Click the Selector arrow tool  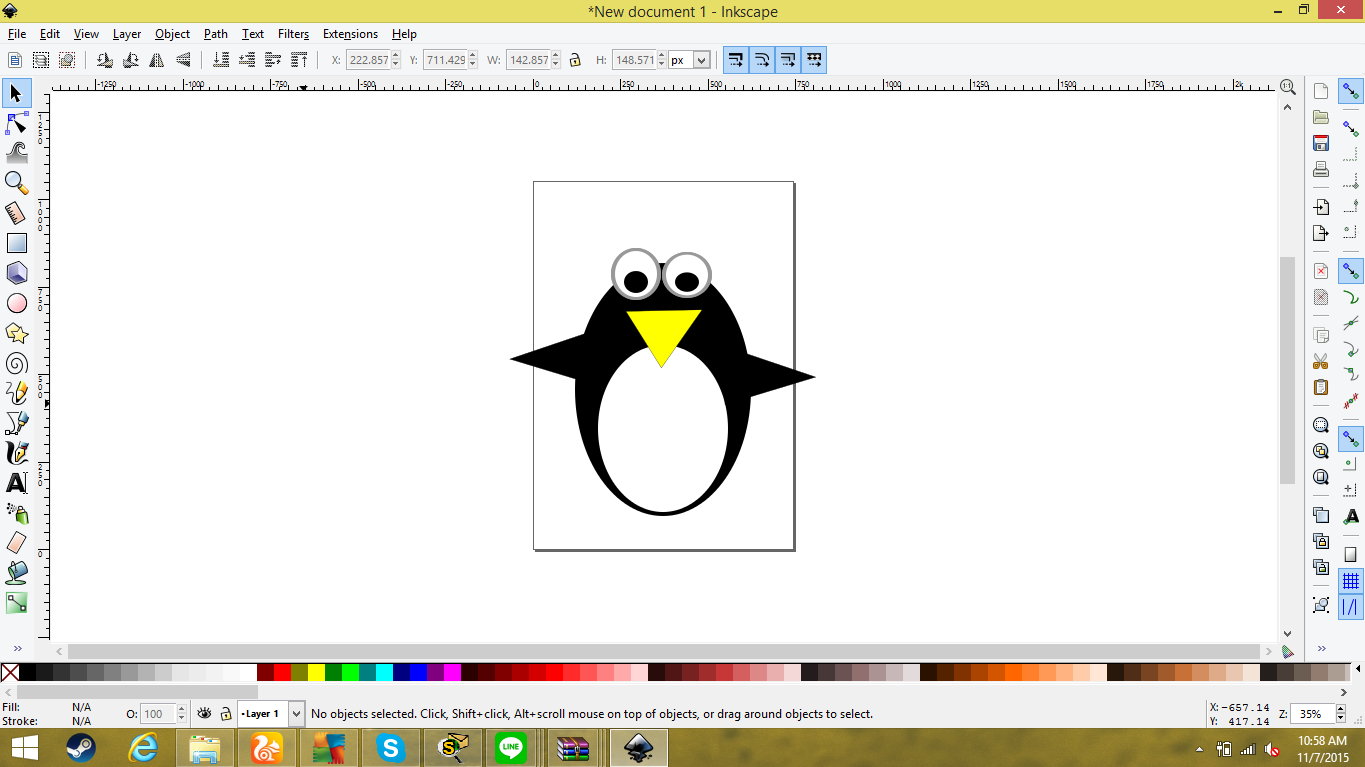click(x=17, y=94)
